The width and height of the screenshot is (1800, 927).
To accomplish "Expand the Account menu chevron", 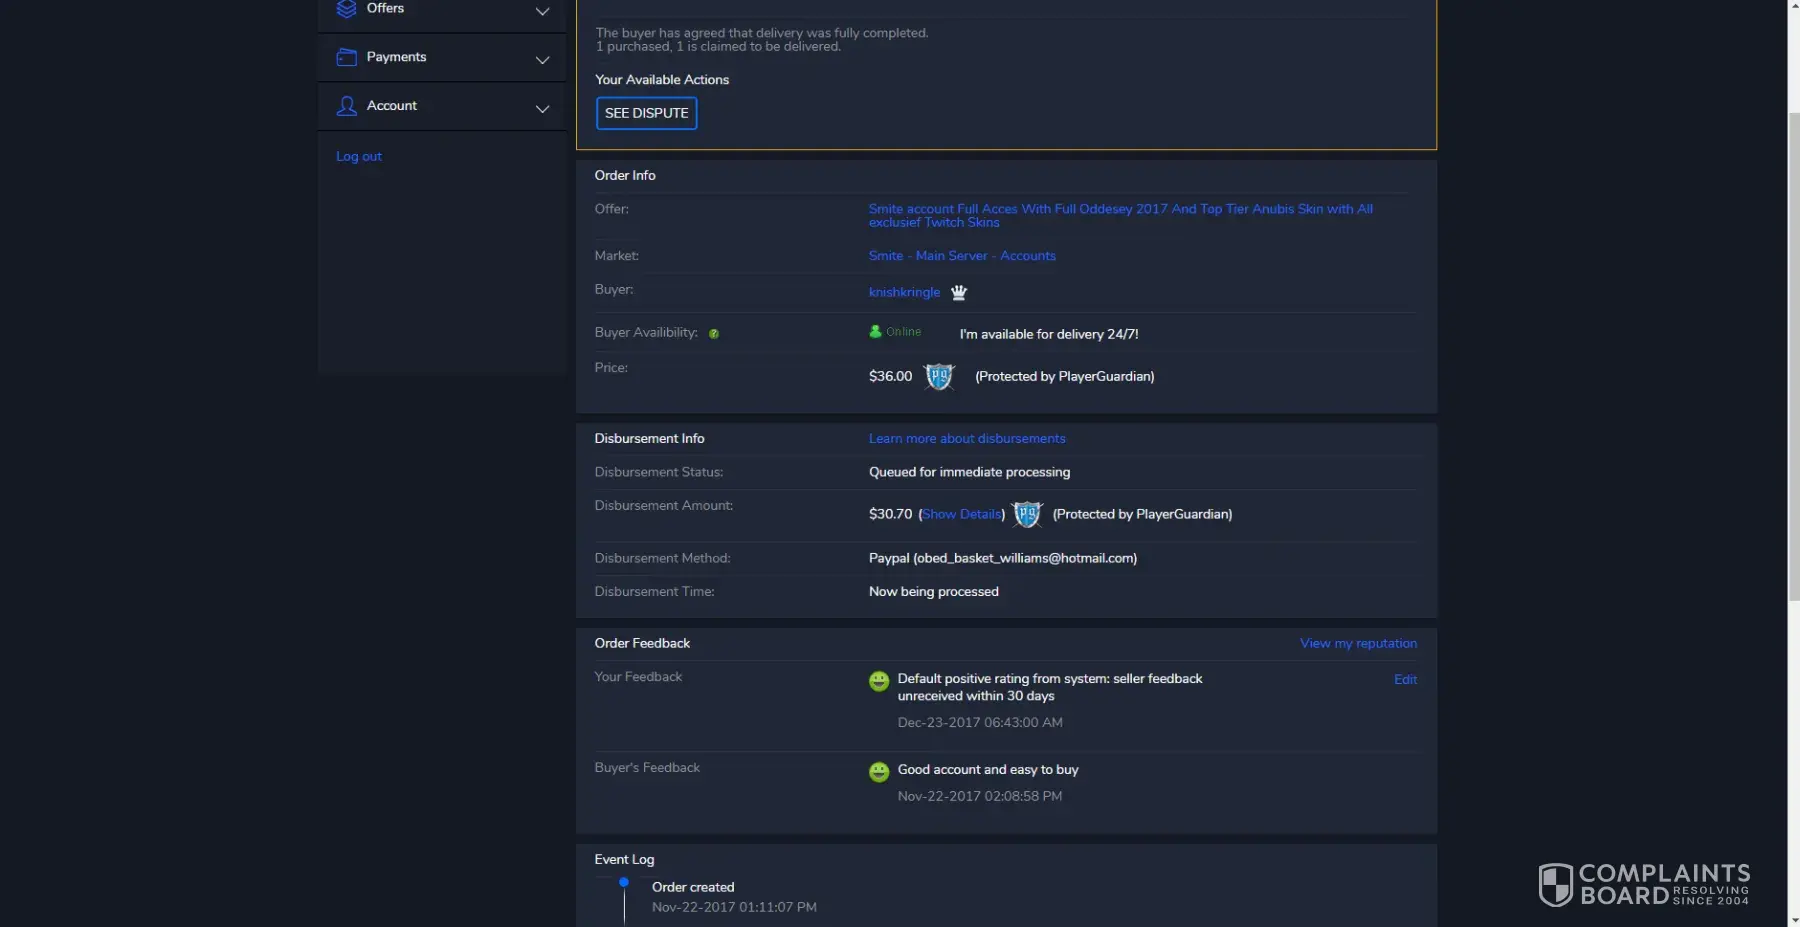I will pyautogui.click(x=543, y=109).
